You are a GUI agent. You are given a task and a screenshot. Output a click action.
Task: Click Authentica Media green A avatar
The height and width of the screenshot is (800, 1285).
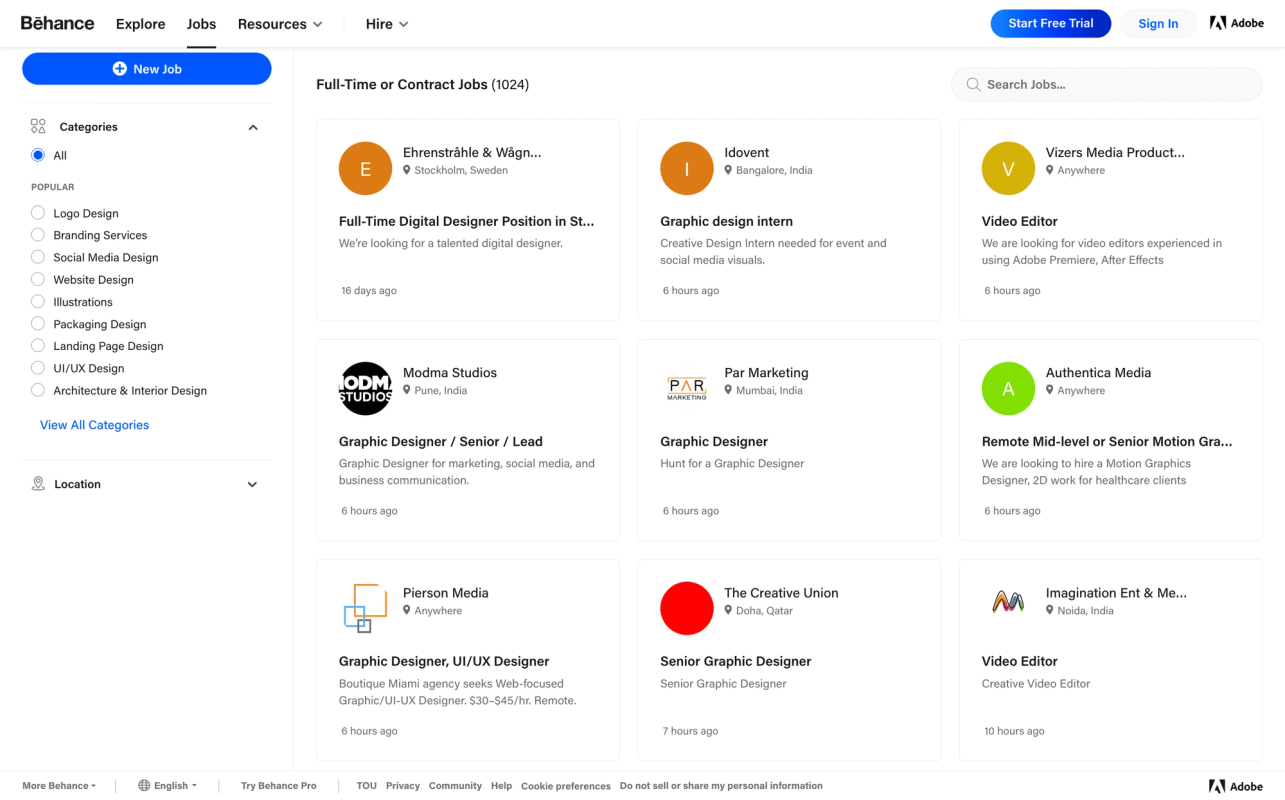pos(1008,388)
